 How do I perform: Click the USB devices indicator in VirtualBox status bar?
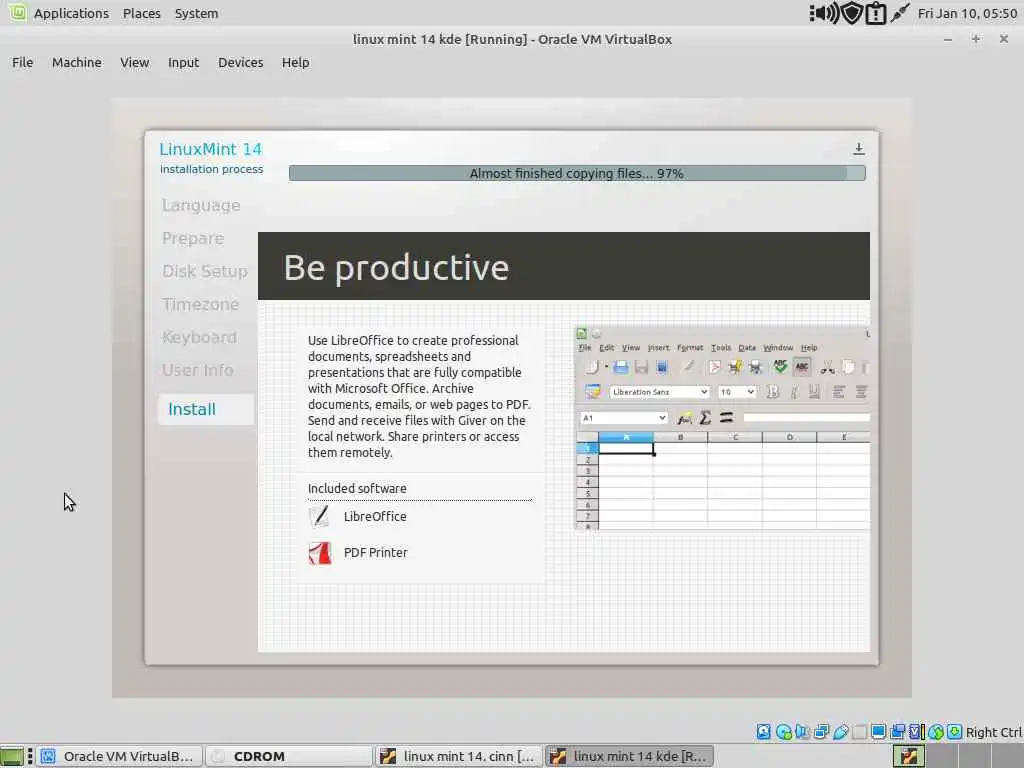pyautogui.click(x=840, y=731)
